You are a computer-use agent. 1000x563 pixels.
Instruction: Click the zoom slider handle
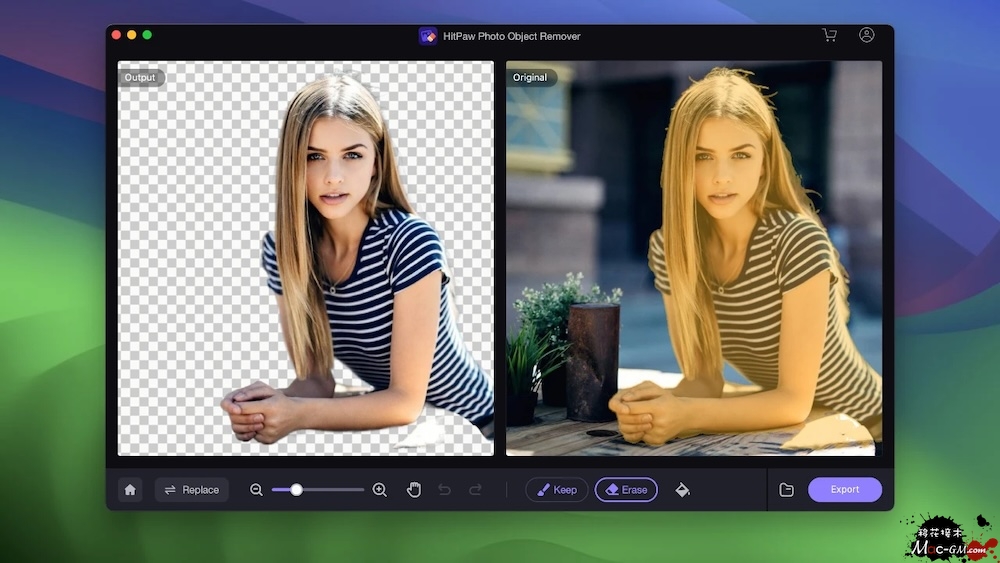click(296, 490)
